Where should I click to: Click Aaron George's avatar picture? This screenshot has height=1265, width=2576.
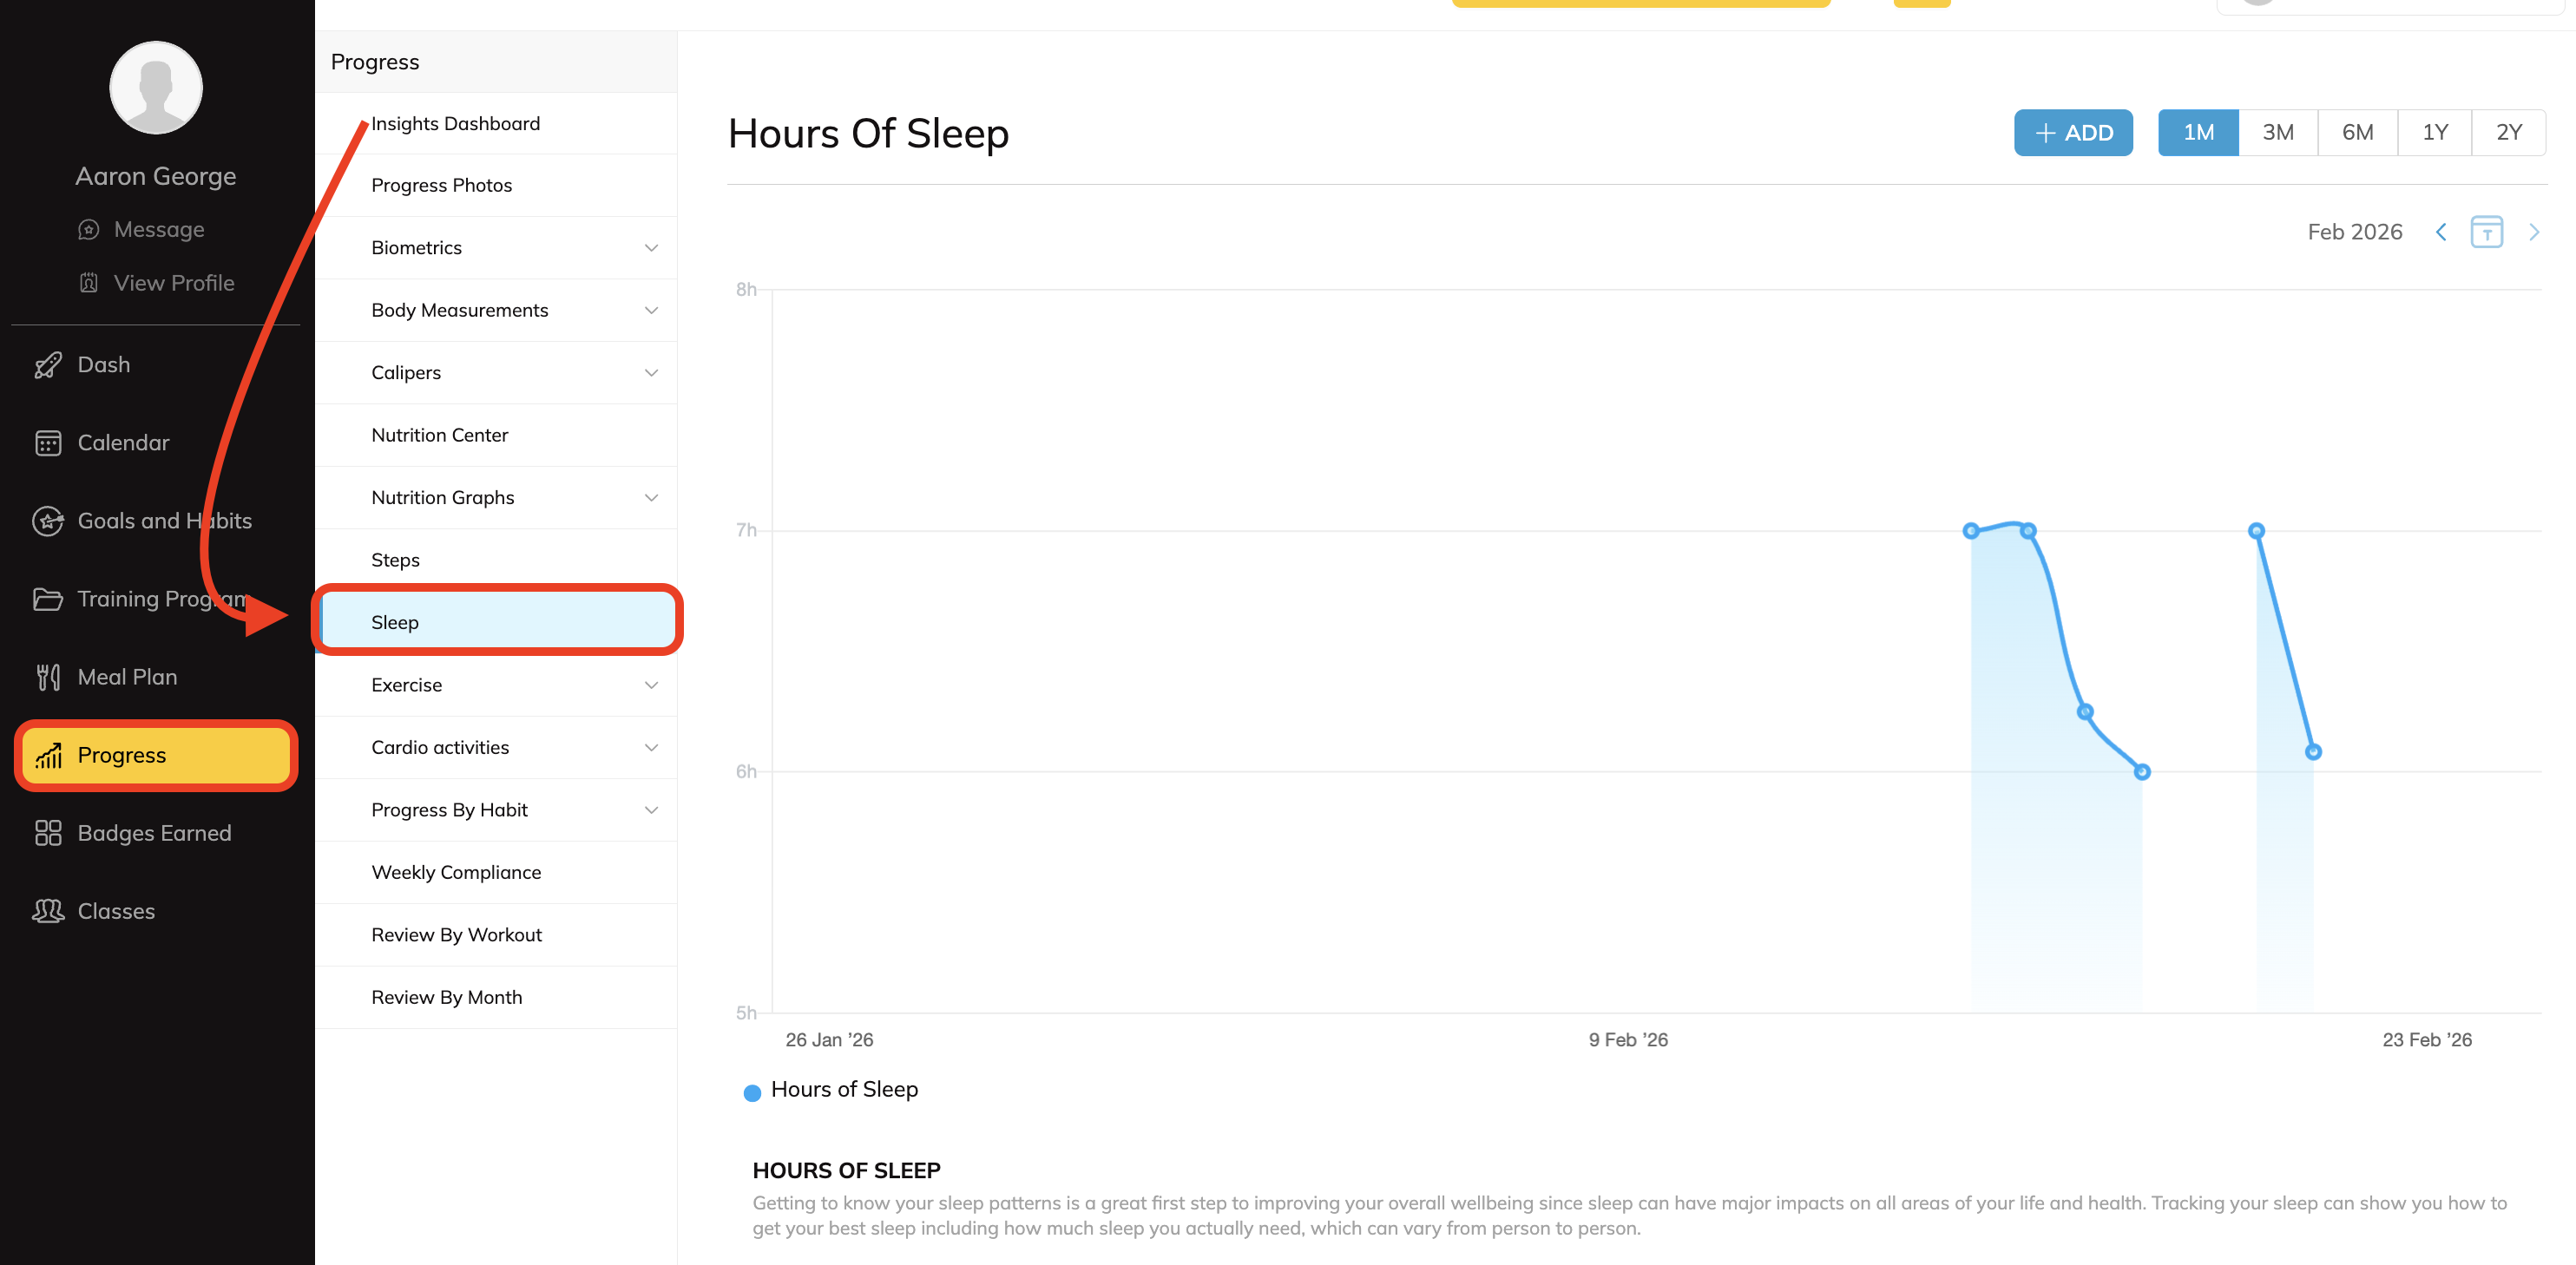[x=156, y=87]
